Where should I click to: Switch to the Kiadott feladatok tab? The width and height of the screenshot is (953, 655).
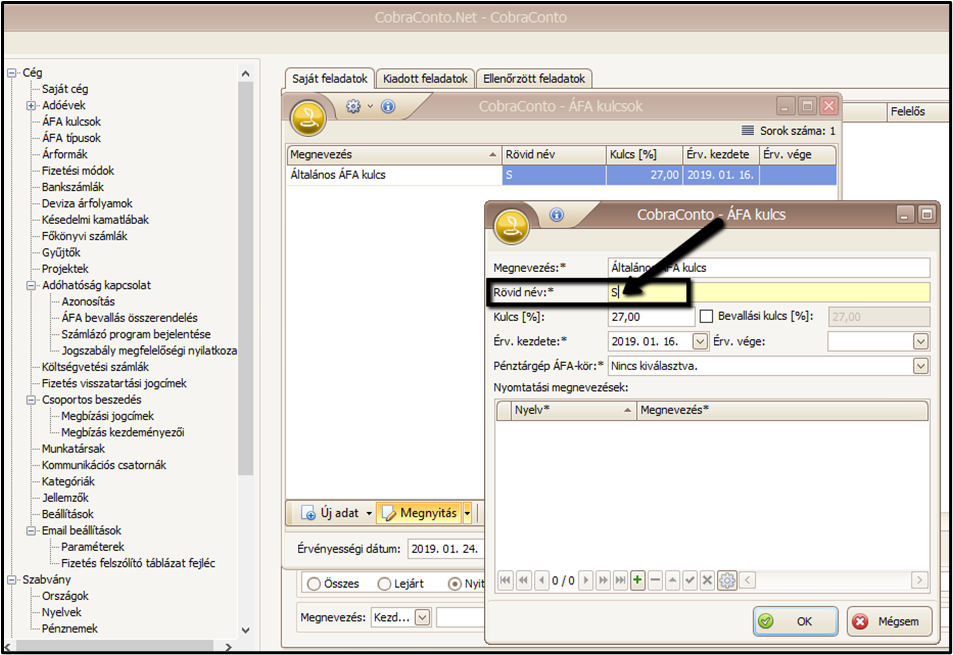425,79
